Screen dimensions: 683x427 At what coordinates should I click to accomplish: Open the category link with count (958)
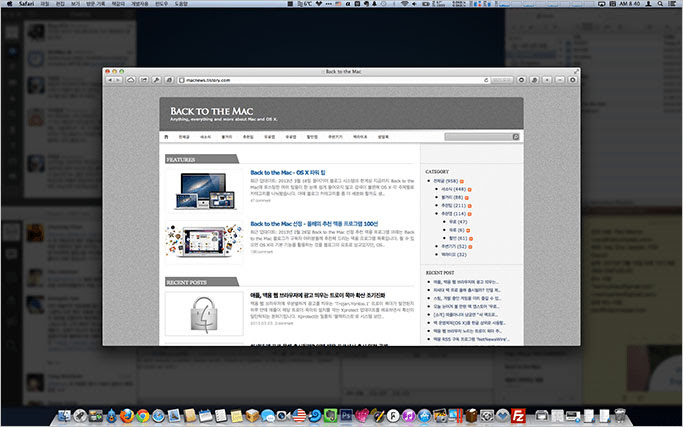click(445, 181)
